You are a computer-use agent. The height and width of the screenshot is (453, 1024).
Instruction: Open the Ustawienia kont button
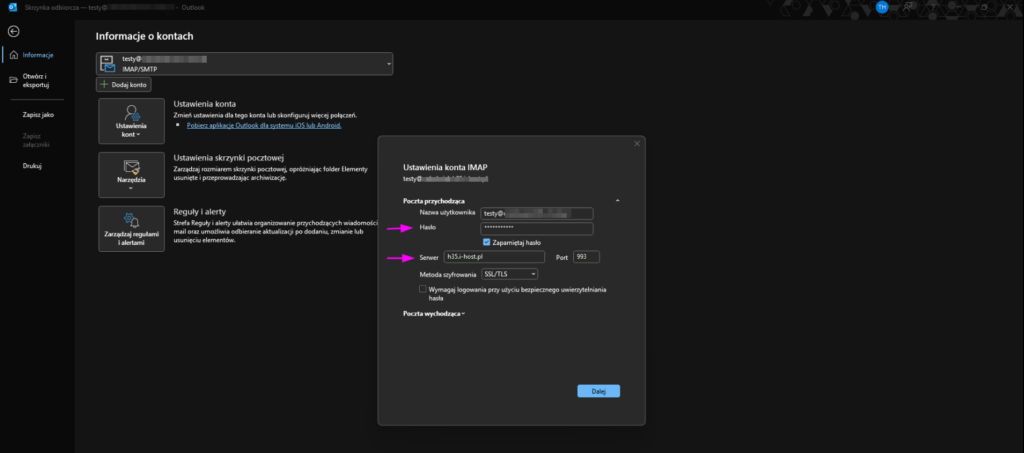132,126
